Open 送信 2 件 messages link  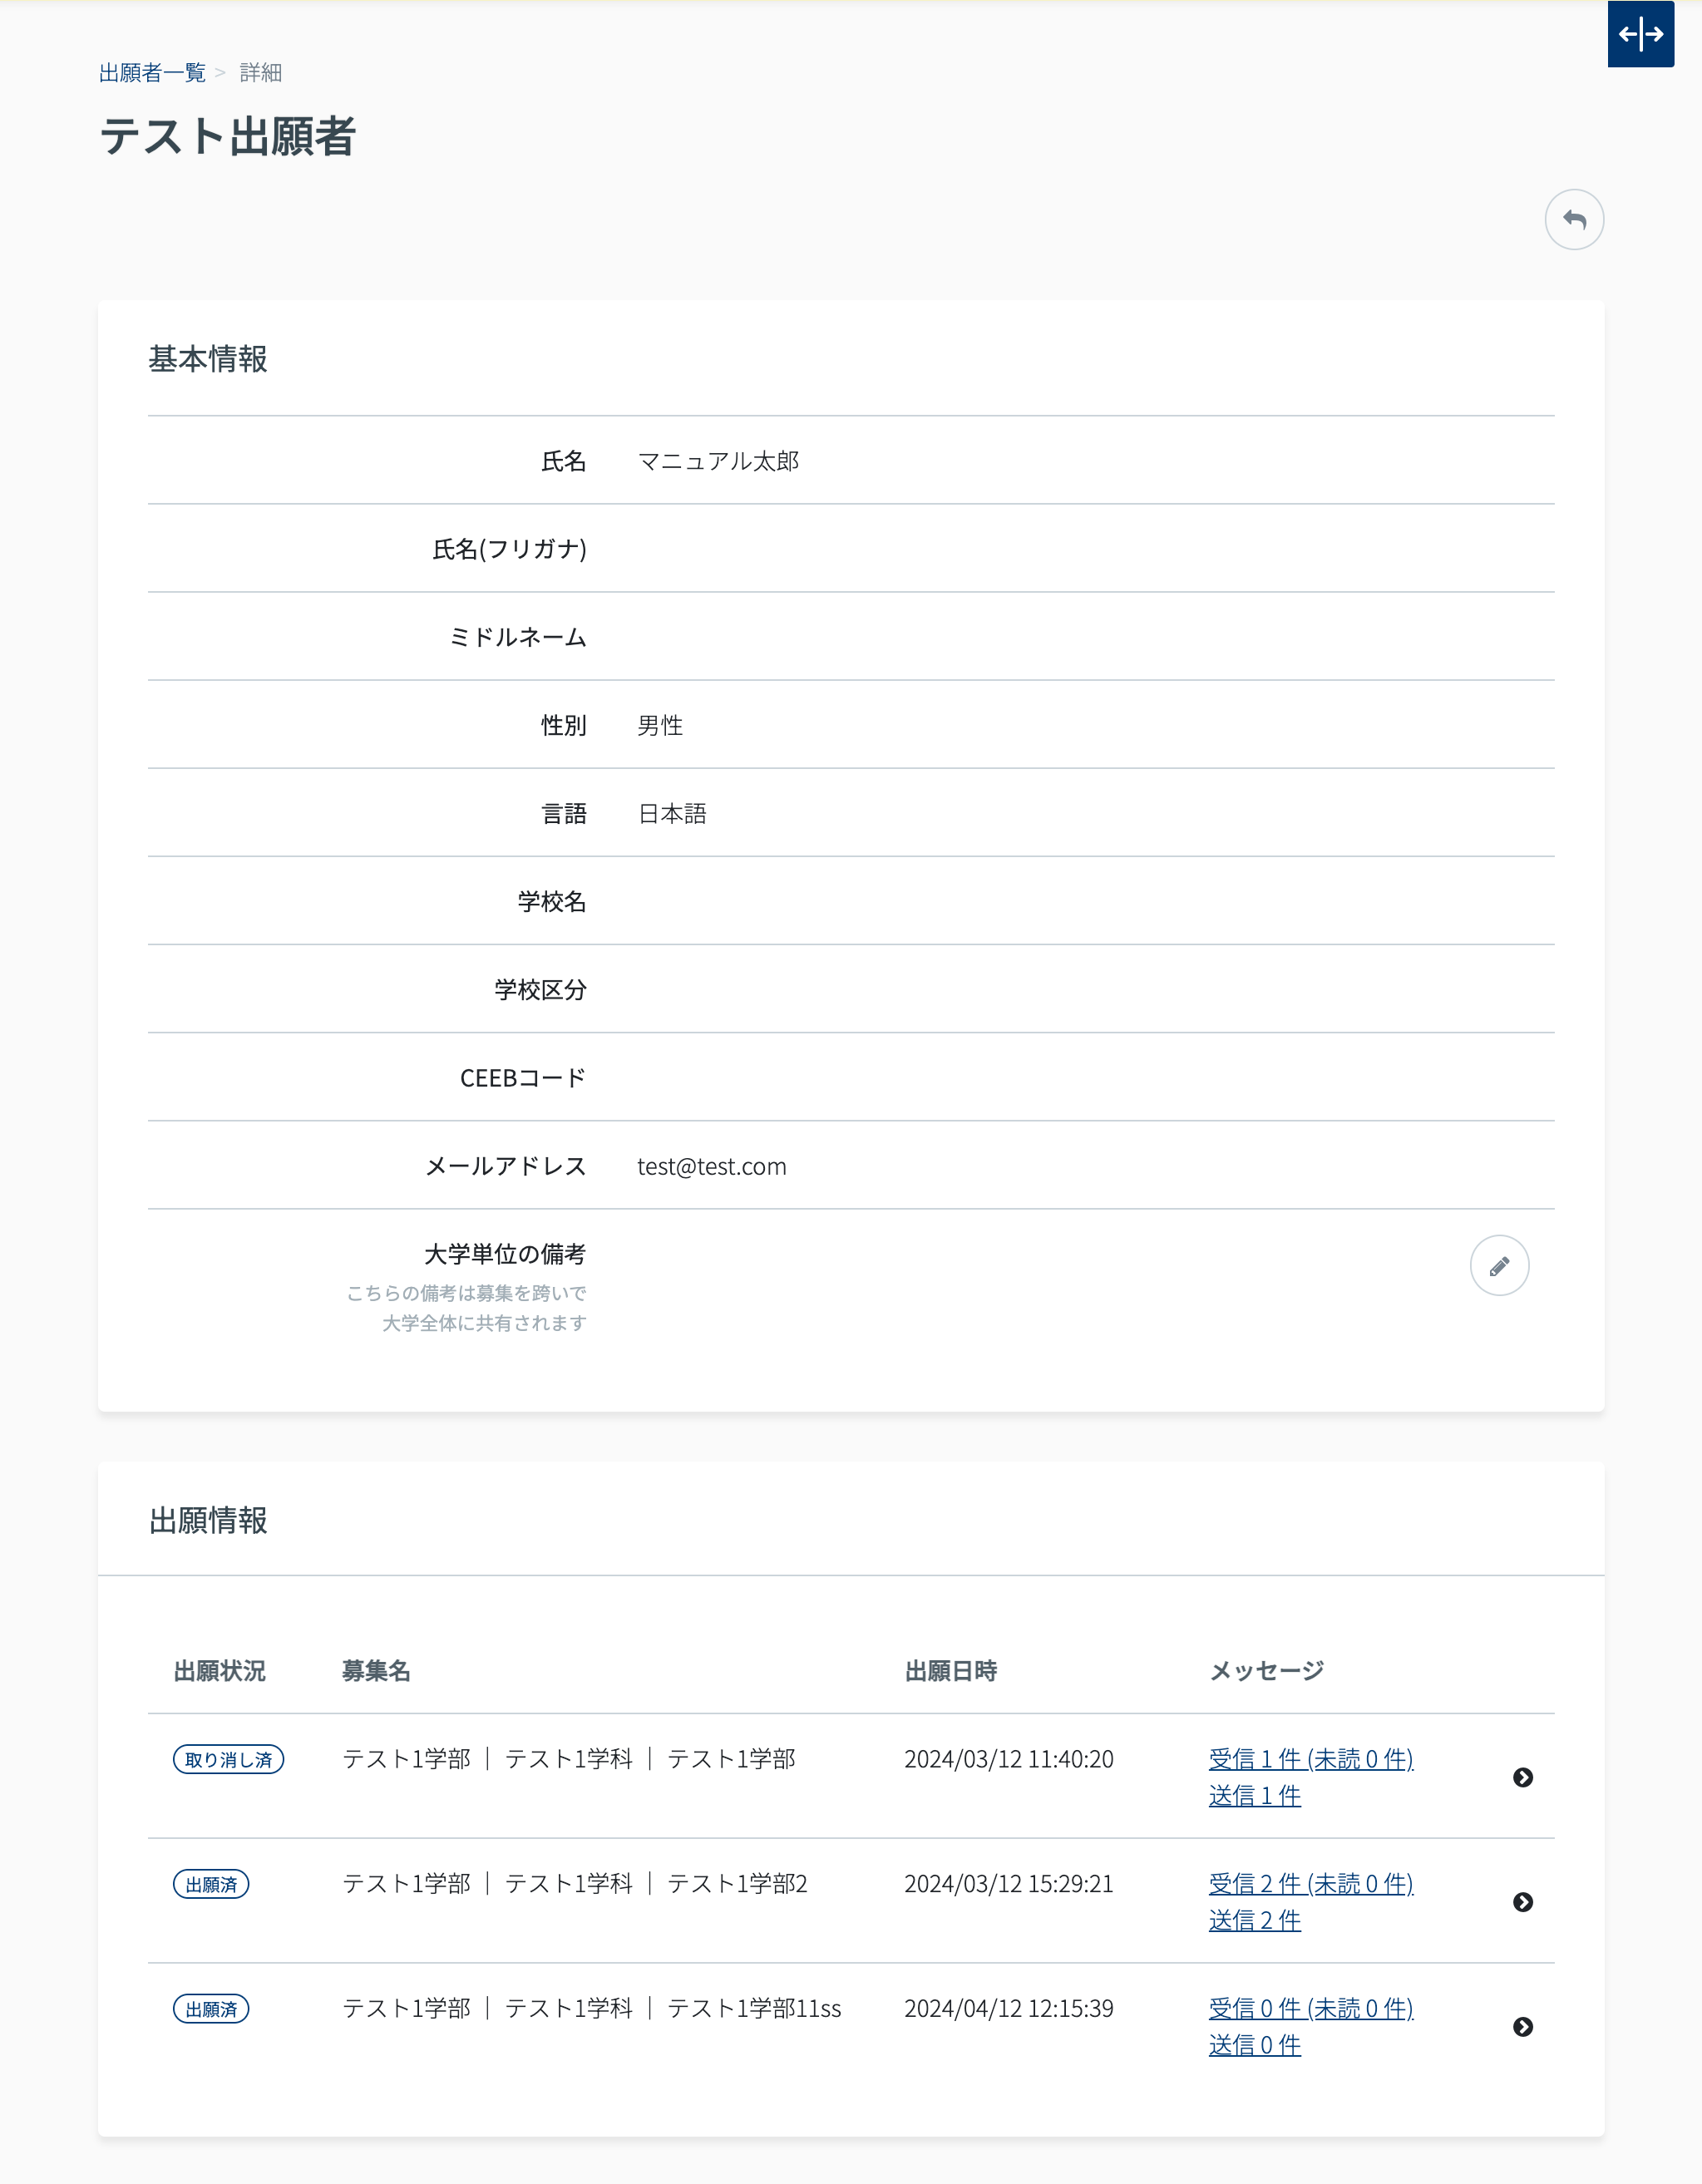point(1254,1921)
